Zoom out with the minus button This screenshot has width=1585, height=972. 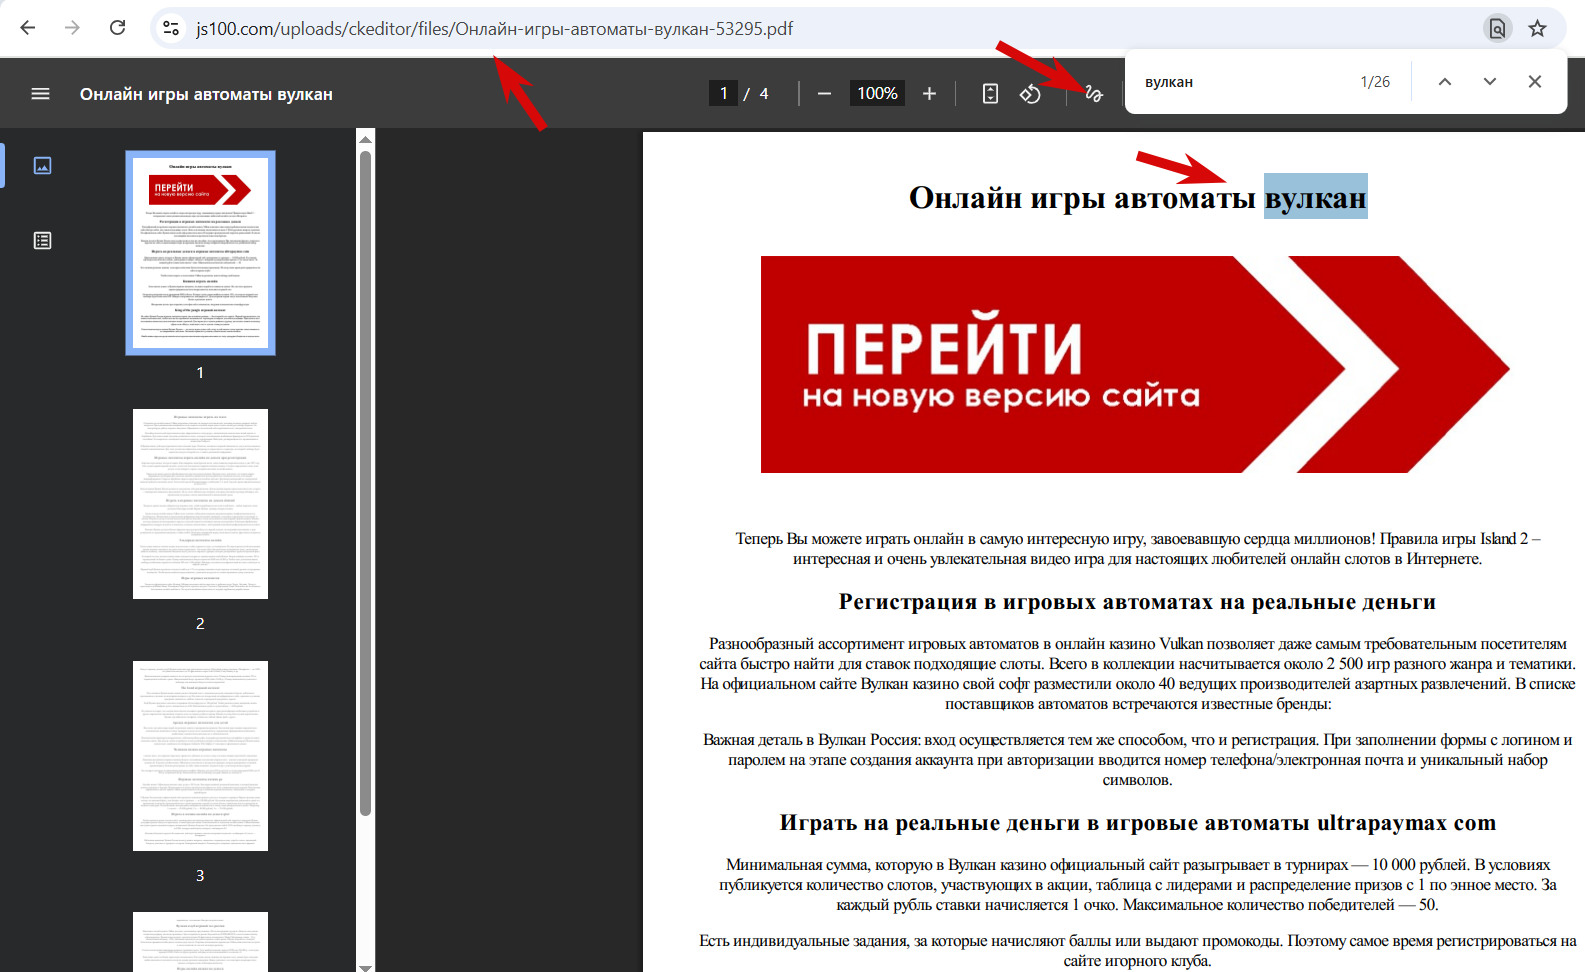pyautogui.click(x=824, y=93)
